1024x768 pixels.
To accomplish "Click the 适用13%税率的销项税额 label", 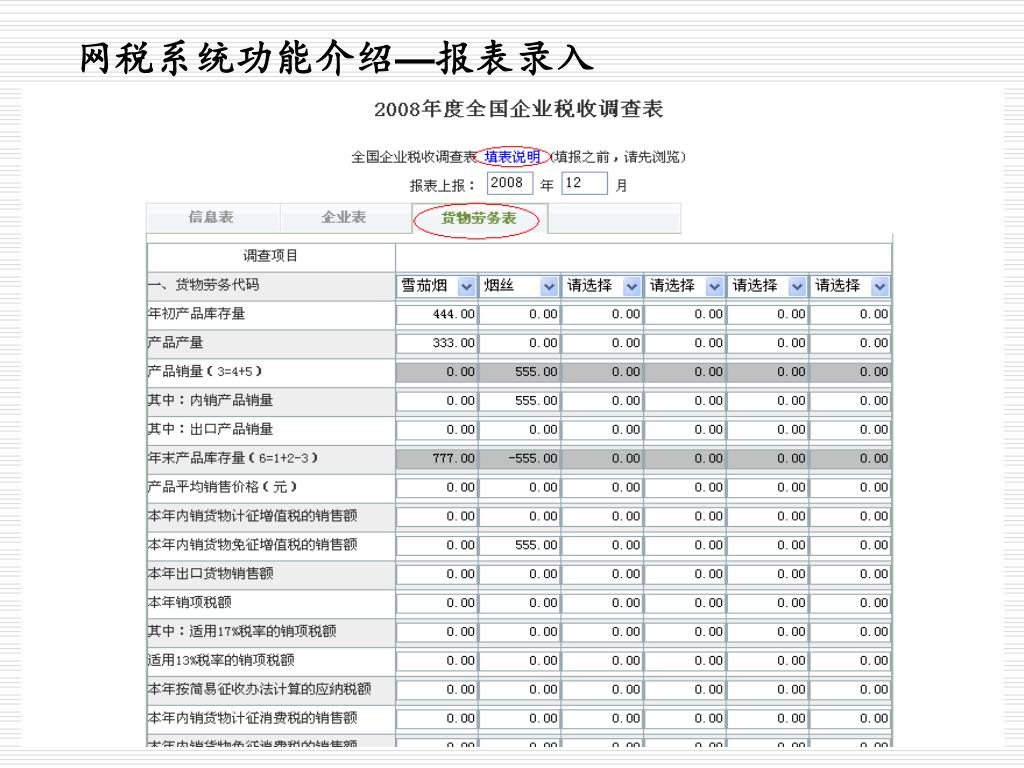I will click(221, 660).
